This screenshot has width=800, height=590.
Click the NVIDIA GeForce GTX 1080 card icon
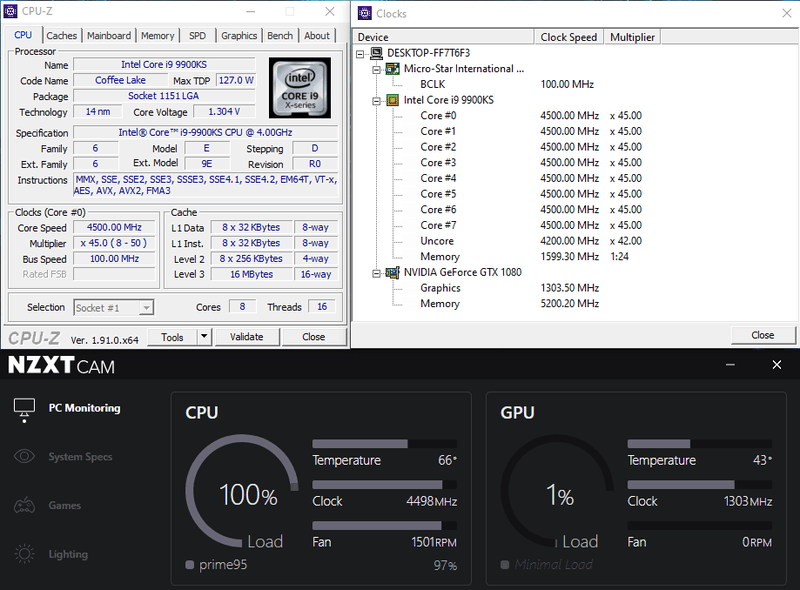[x=392, y=273]
